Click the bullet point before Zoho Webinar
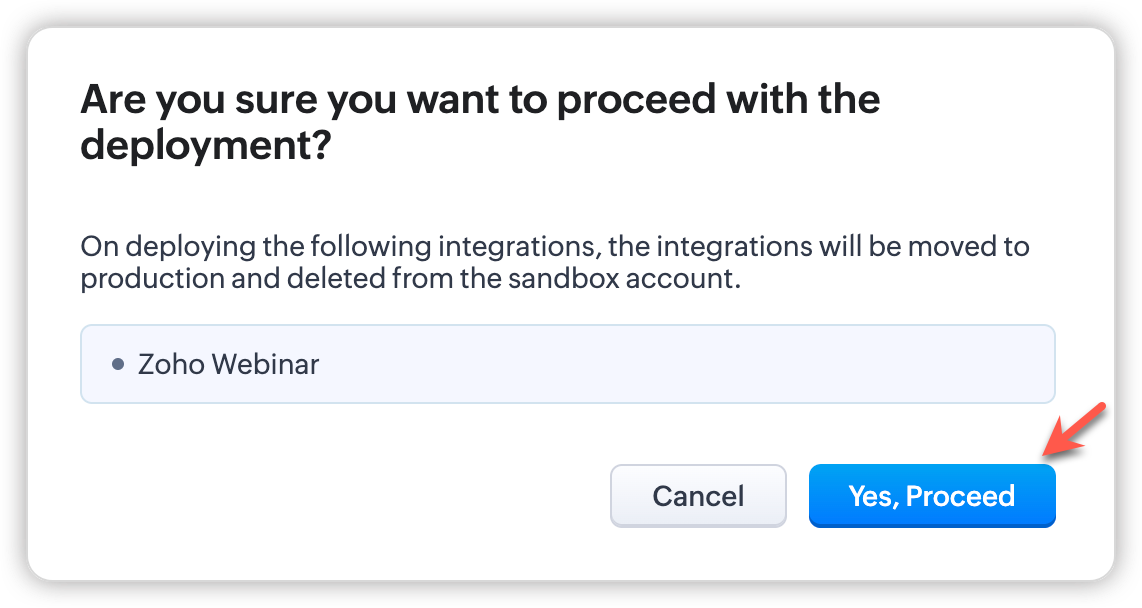Screen dimensions: 1142x608 (x=118, y=364)
